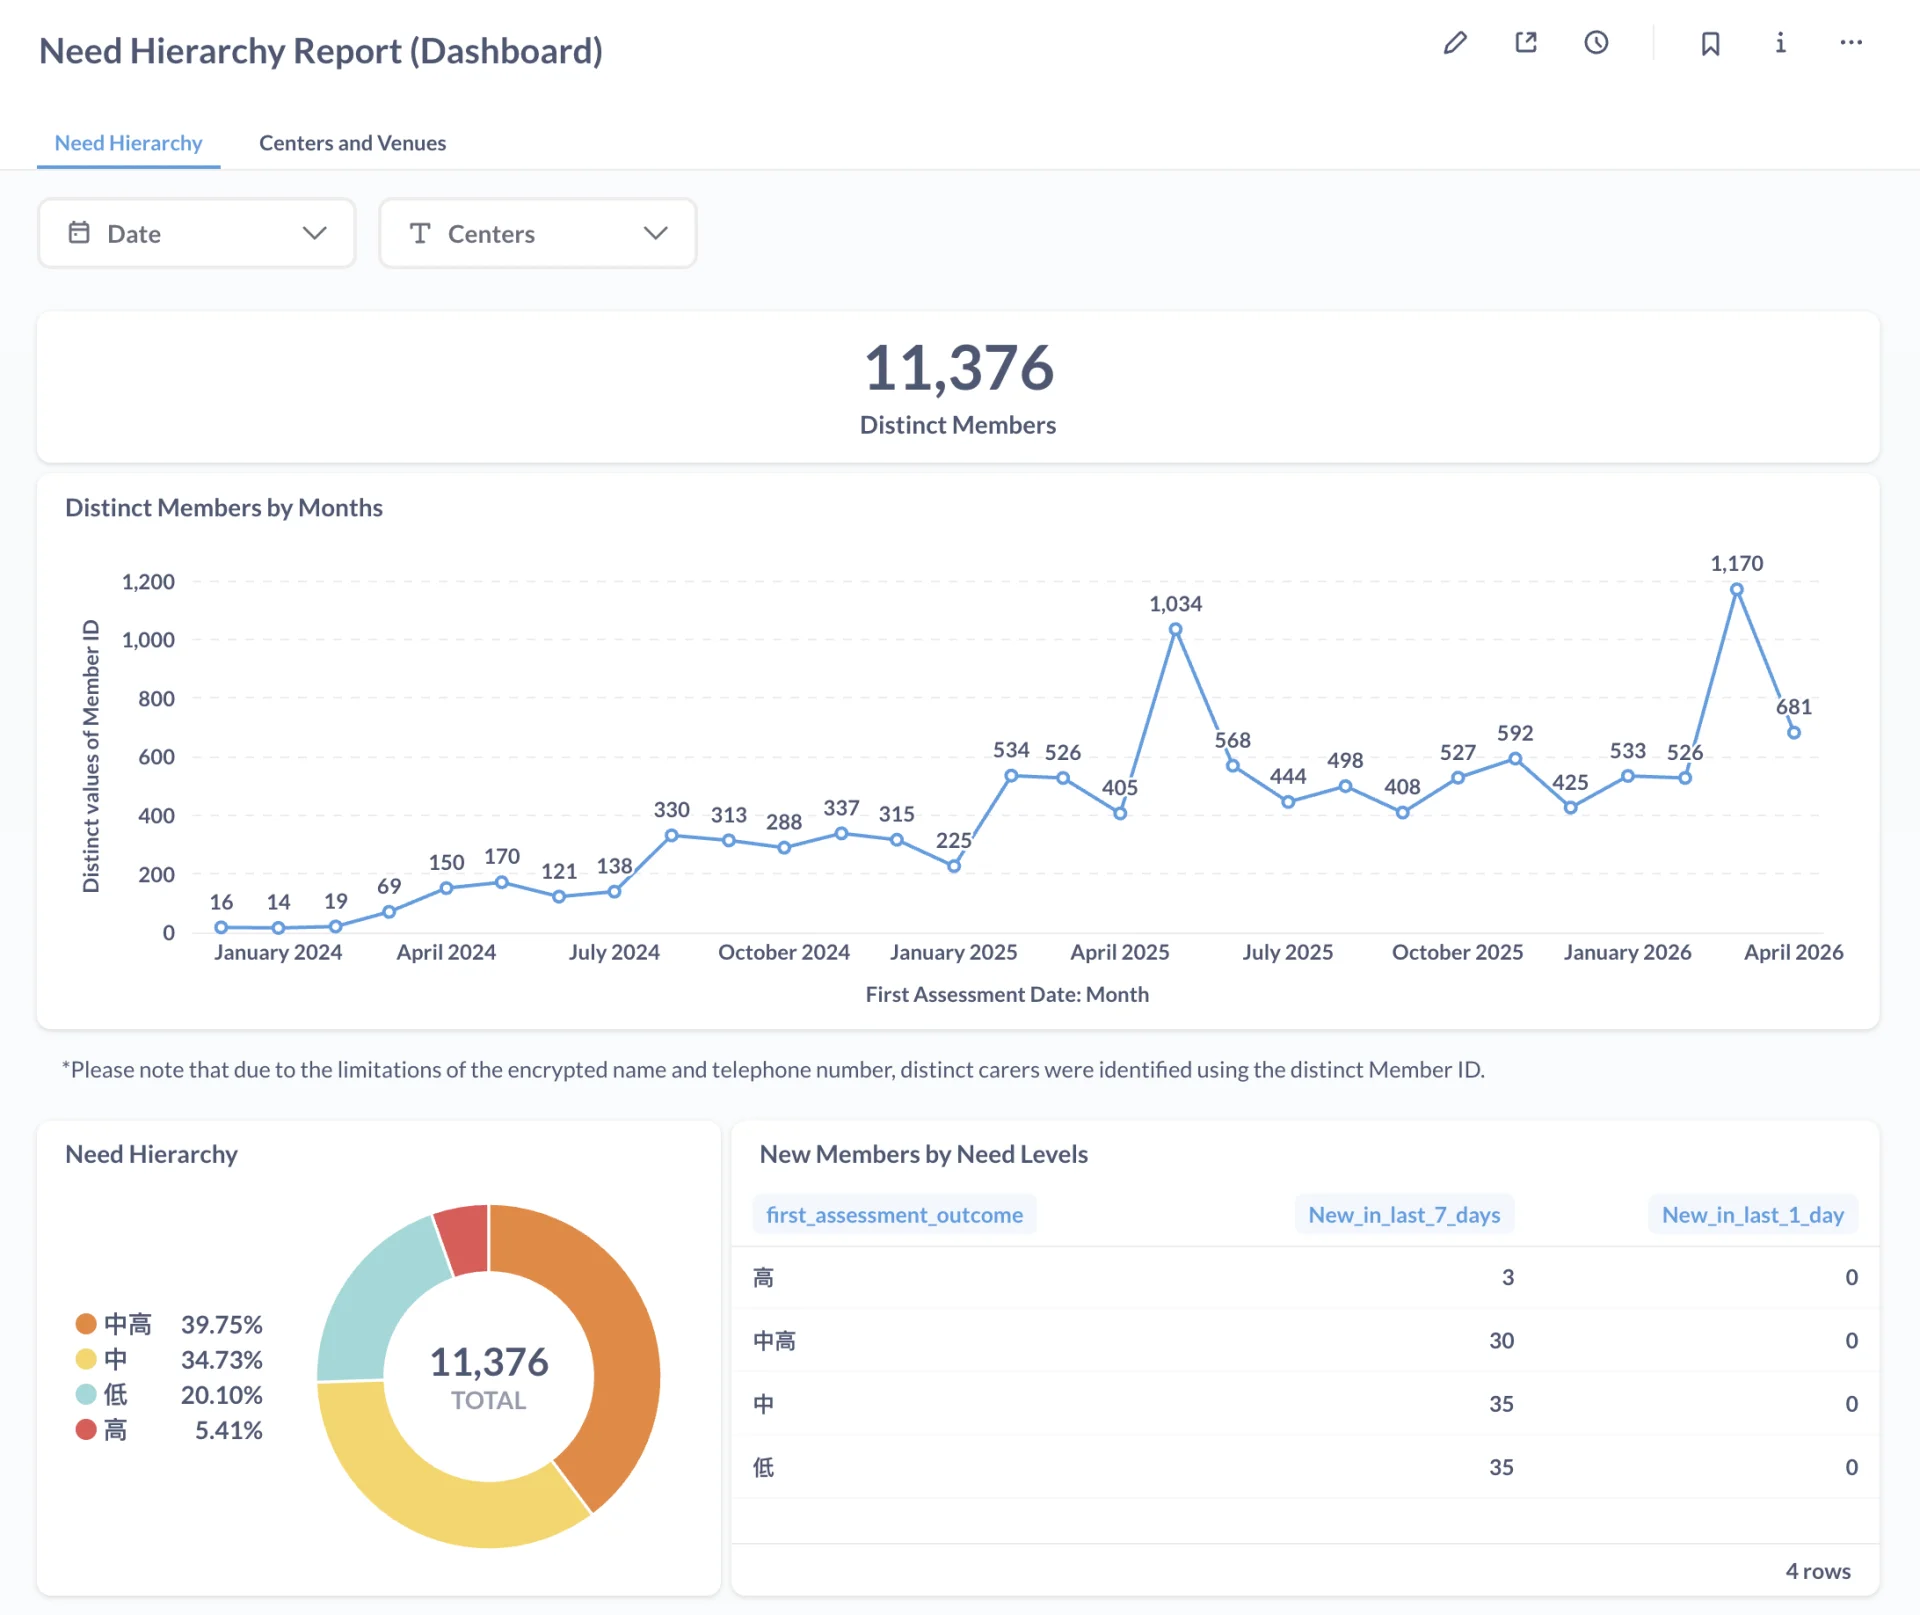Click the Need Hierarchy Report dashboard title
The height and width of the screenshot is (1615, 1920).
point(321,51)
